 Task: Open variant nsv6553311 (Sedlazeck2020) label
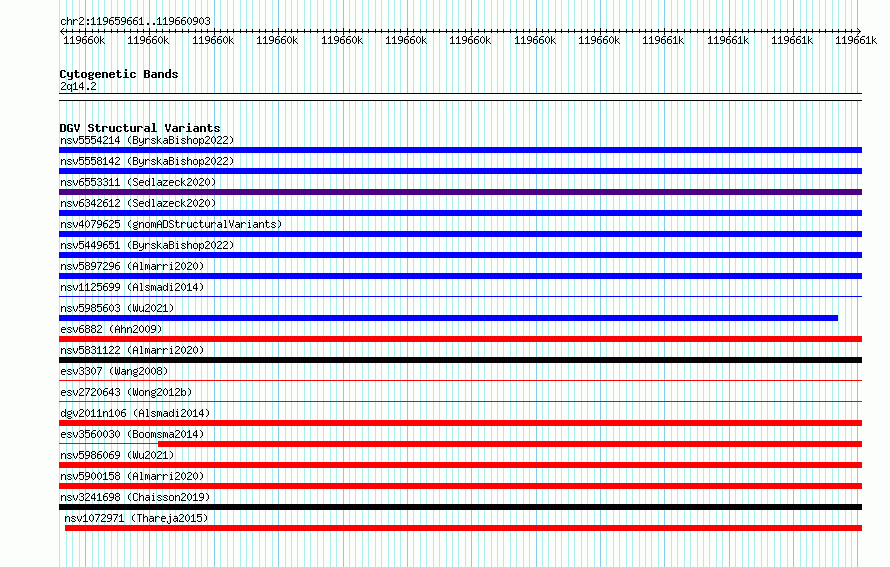tap(138, 182)
